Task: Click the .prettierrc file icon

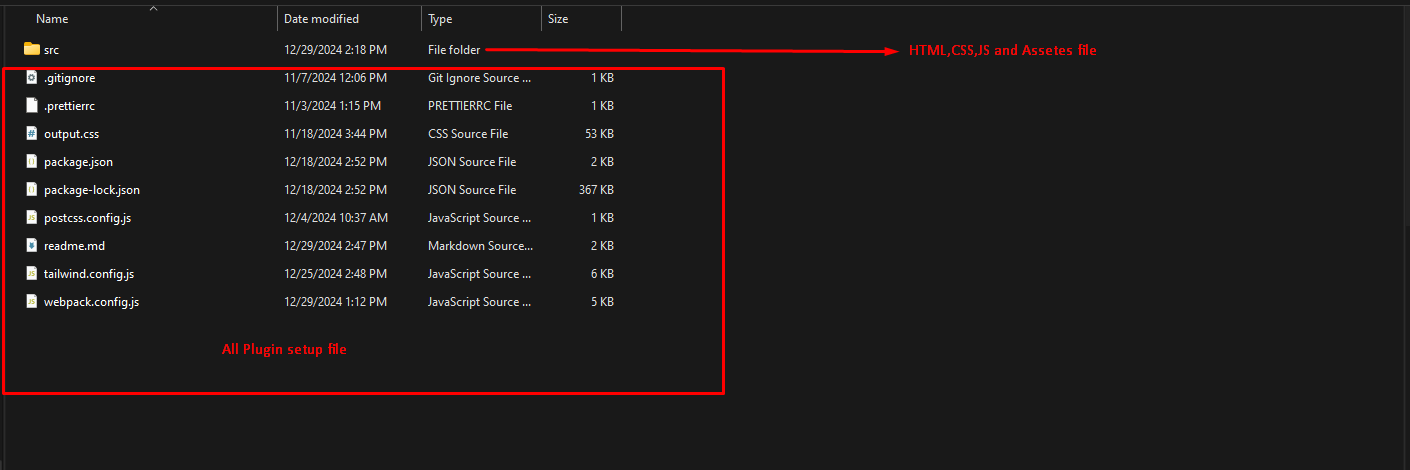Action: pos(31,105)
